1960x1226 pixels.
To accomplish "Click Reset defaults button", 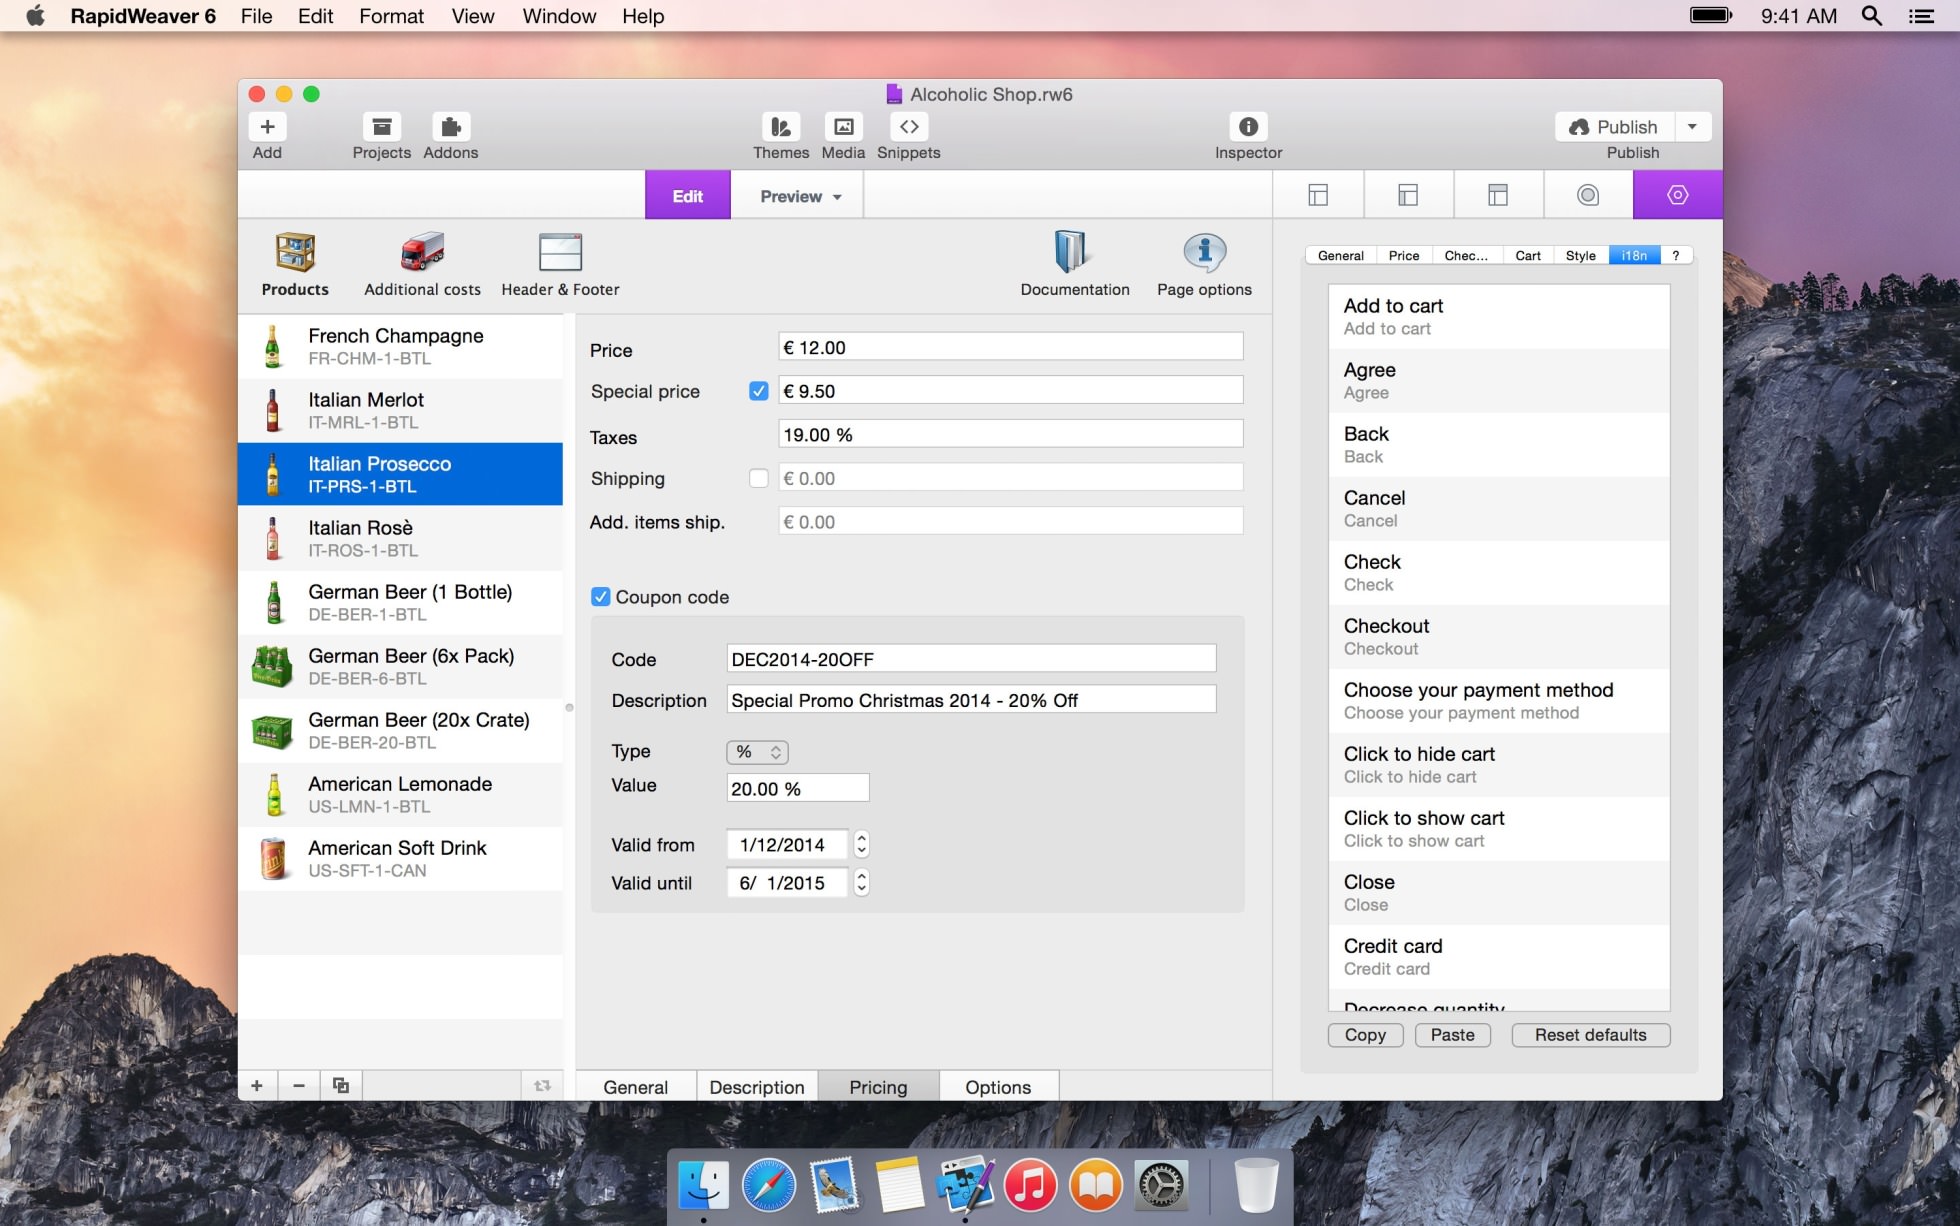I will point(1590,1035).
